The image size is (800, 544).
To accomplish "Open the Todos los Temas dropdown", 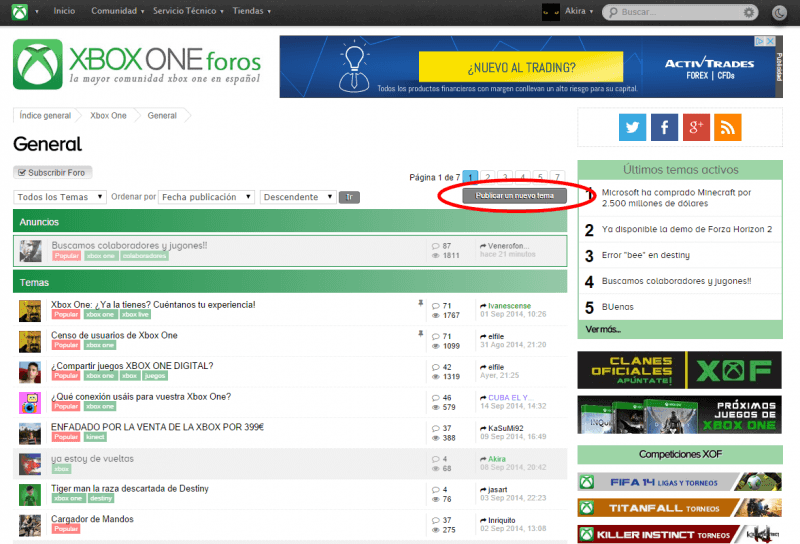I will pos(60,197).
